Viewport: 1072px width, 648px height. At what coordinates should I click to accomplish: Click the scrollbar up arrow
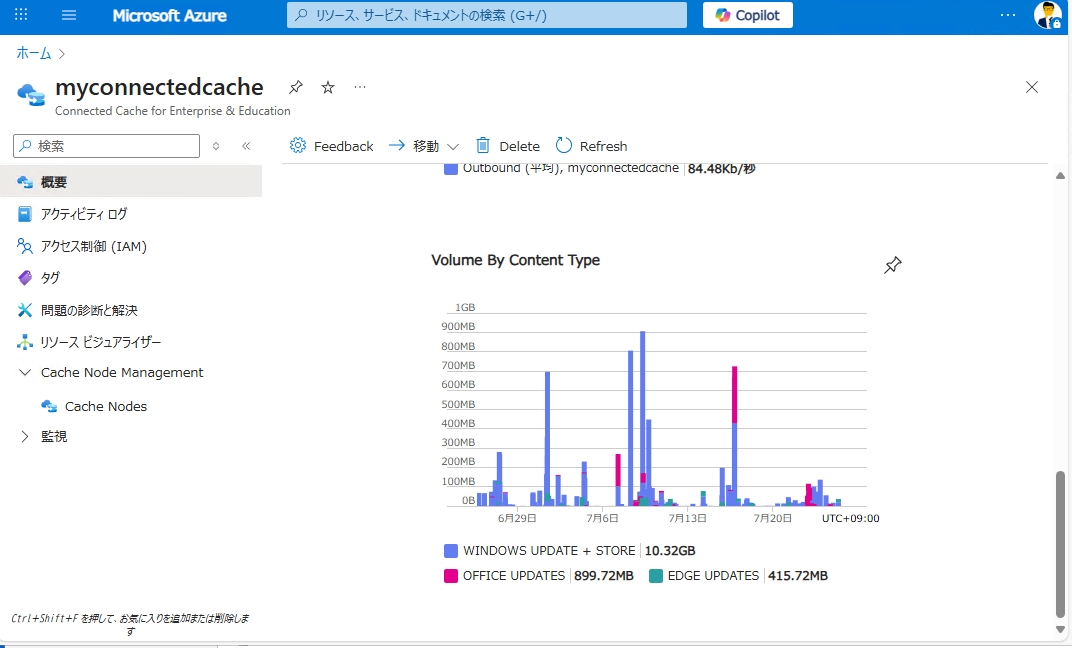tap(1060, 176)
